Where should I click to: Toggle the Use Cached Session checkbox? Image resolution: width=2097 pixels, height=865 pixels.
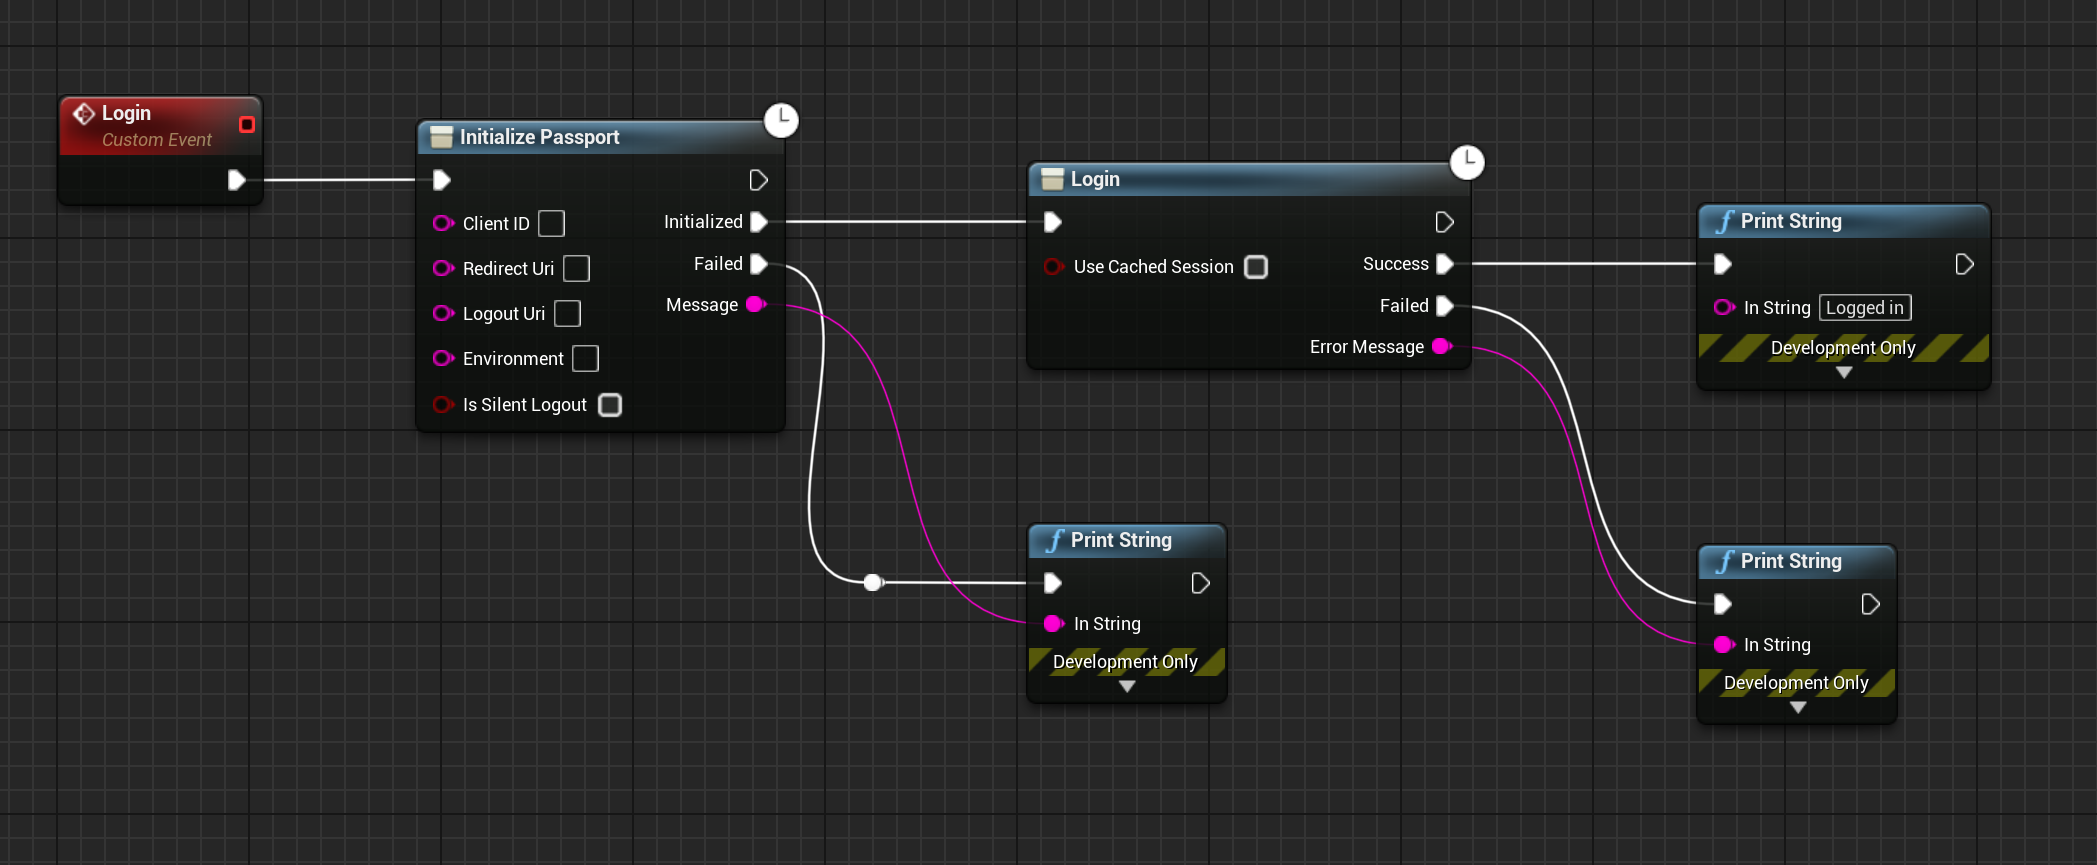click(x=1256, y=267)
